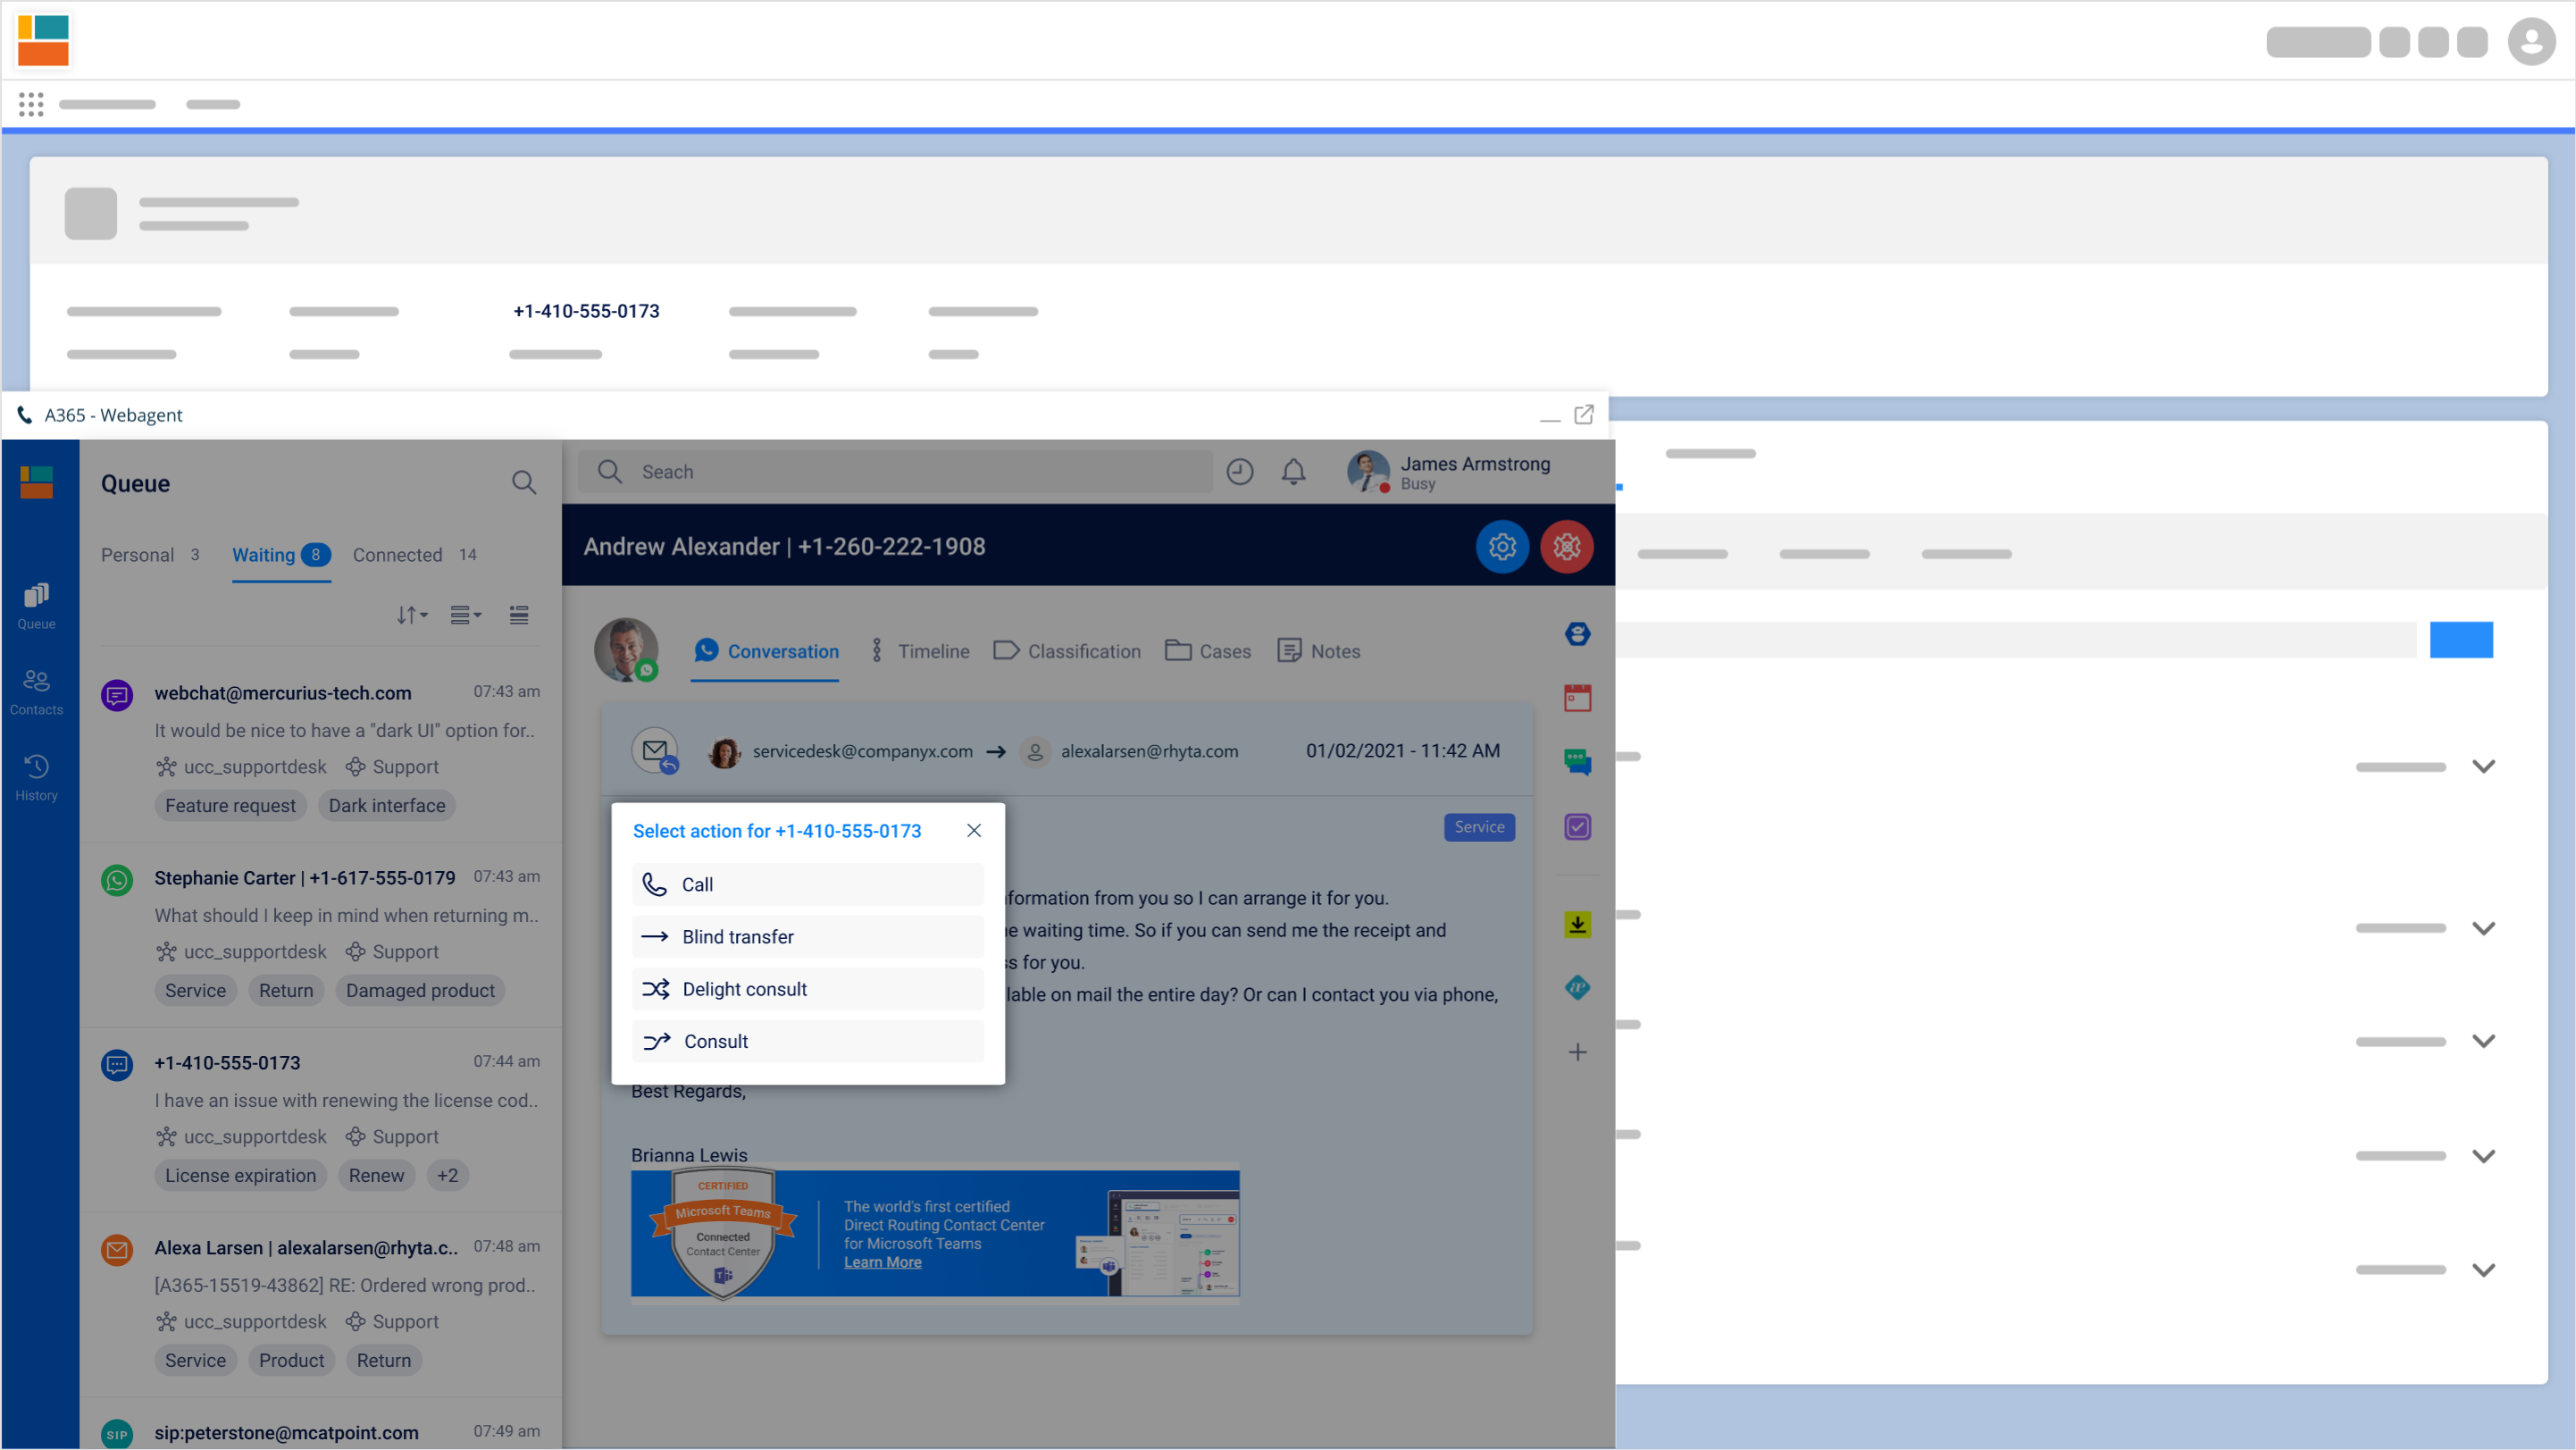Click the Feature request tag

point(230,806)
